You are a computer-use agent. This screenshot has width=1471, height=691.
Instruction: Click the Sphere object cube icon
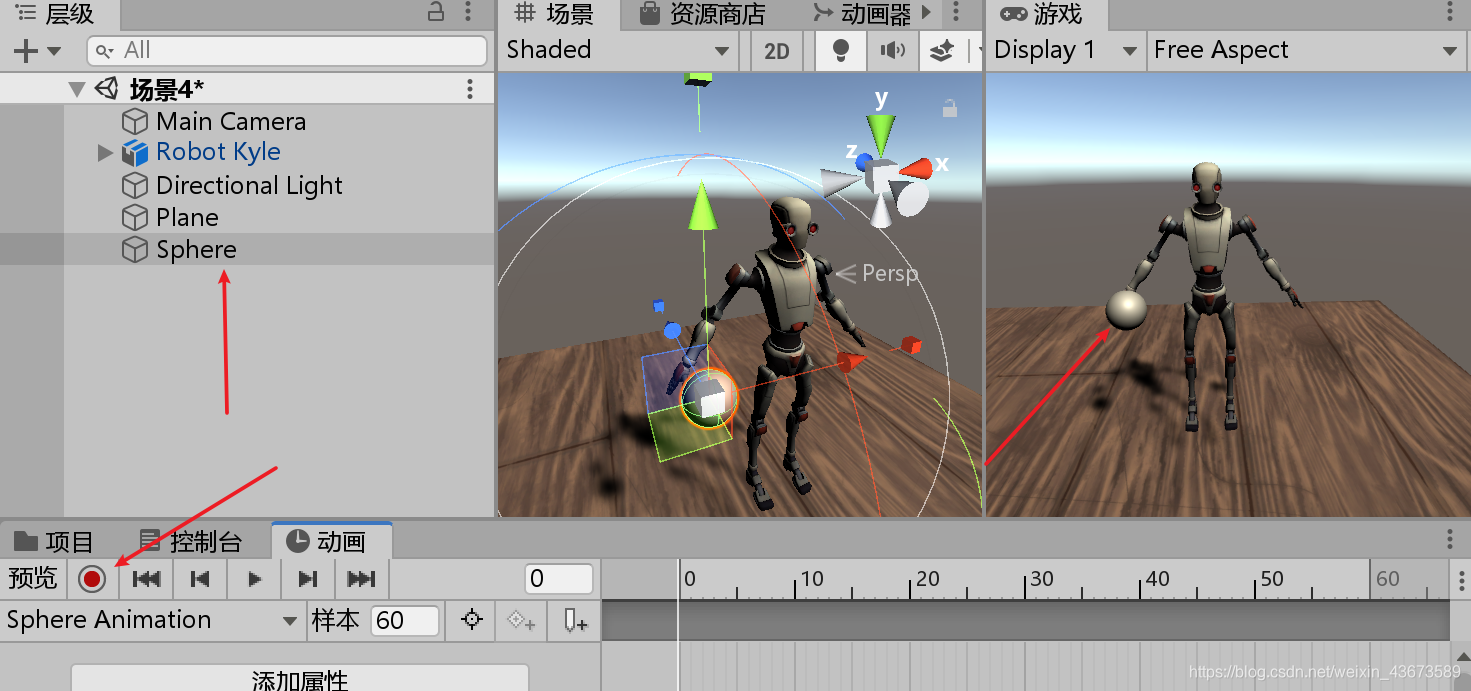click(x=135, y=249)
